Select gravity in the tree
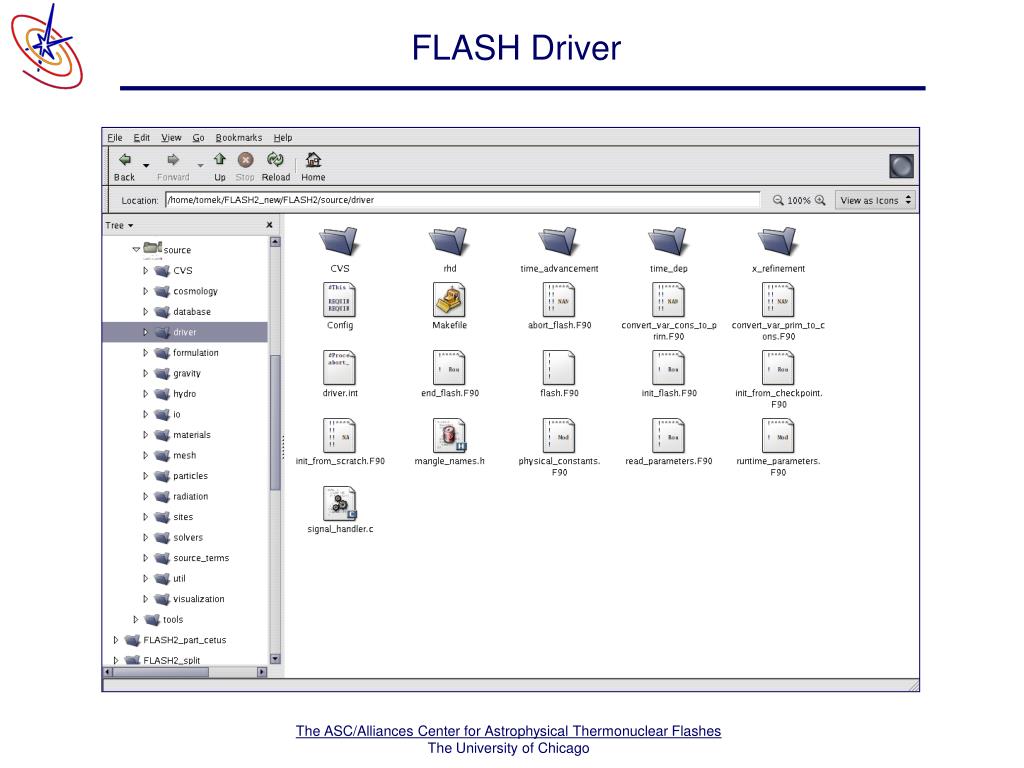This screenshot has height=768, width=1024. 187,374
